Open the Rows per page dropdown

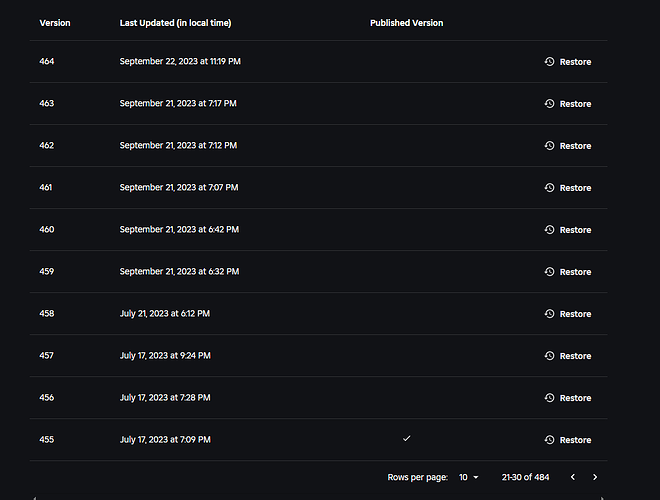[468, 477]
